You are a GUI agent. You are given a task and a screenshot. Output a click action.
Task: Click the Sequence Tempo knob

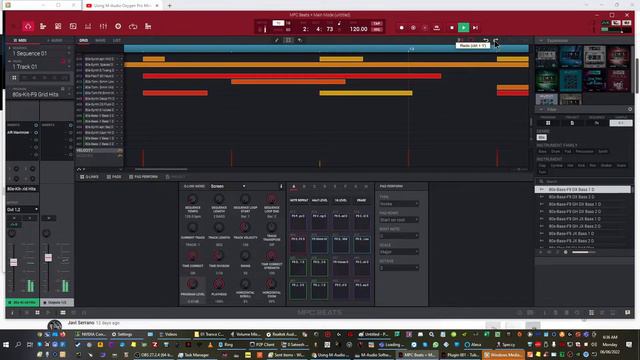[192, 199]
